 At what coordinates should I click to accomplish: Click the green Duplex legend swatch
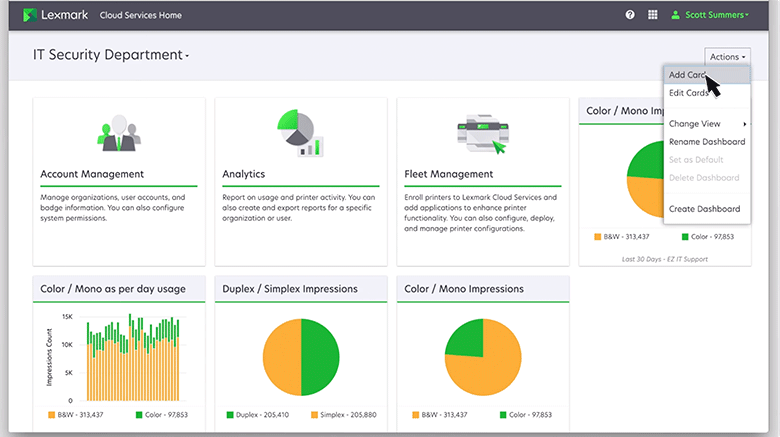pos(229,414)
